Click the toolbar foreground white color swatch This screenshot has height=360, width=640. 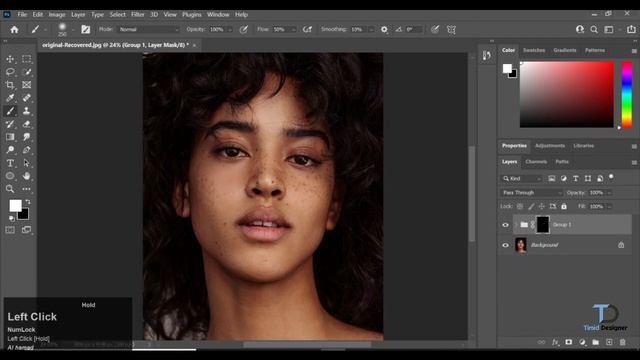click(15, 205)
